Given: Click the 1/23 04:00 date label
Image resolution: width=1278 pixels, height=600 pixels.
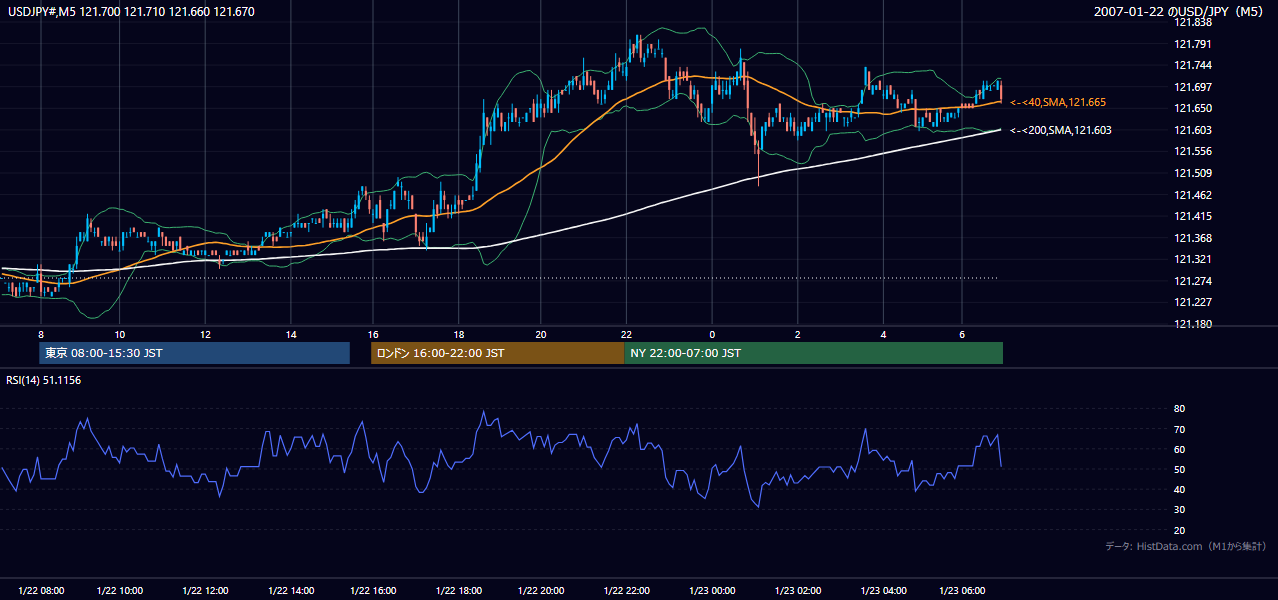Looking at the screenshot, I should 884,590.
